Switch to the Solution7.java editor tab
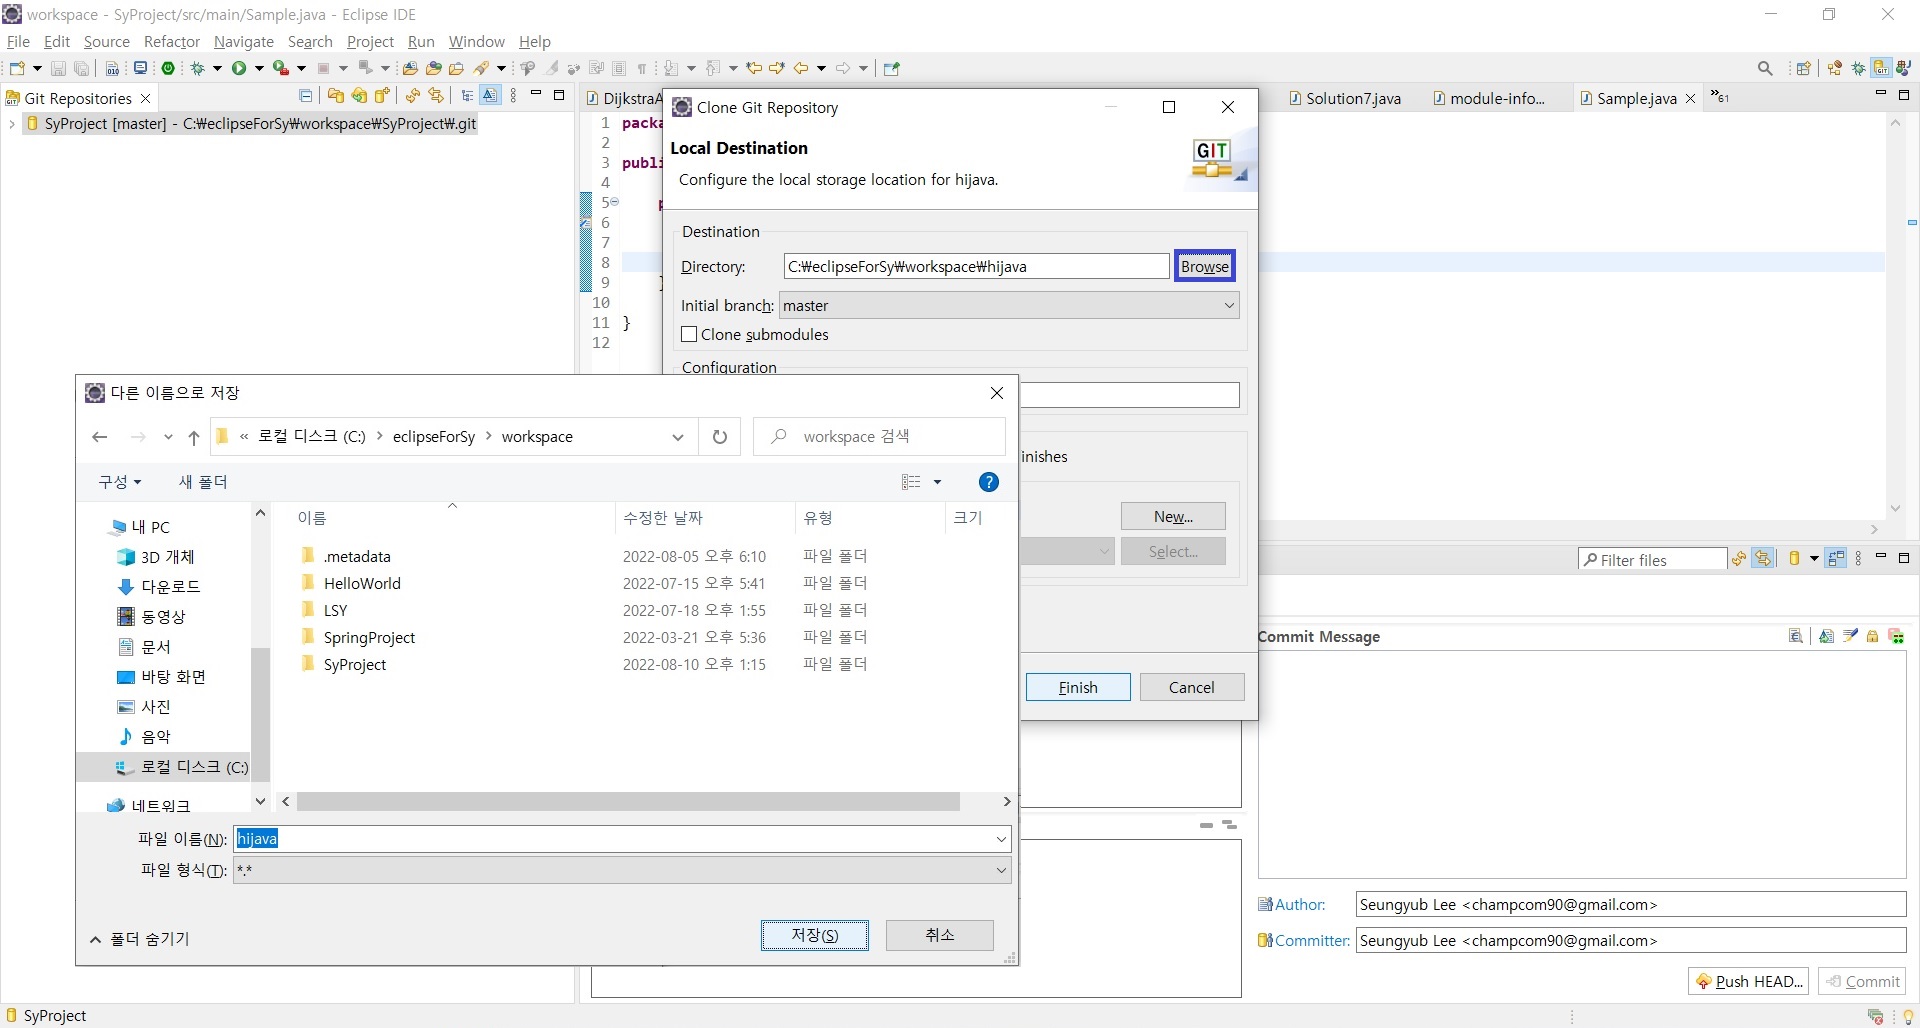1920x1028 pixels. [1346, 98]
